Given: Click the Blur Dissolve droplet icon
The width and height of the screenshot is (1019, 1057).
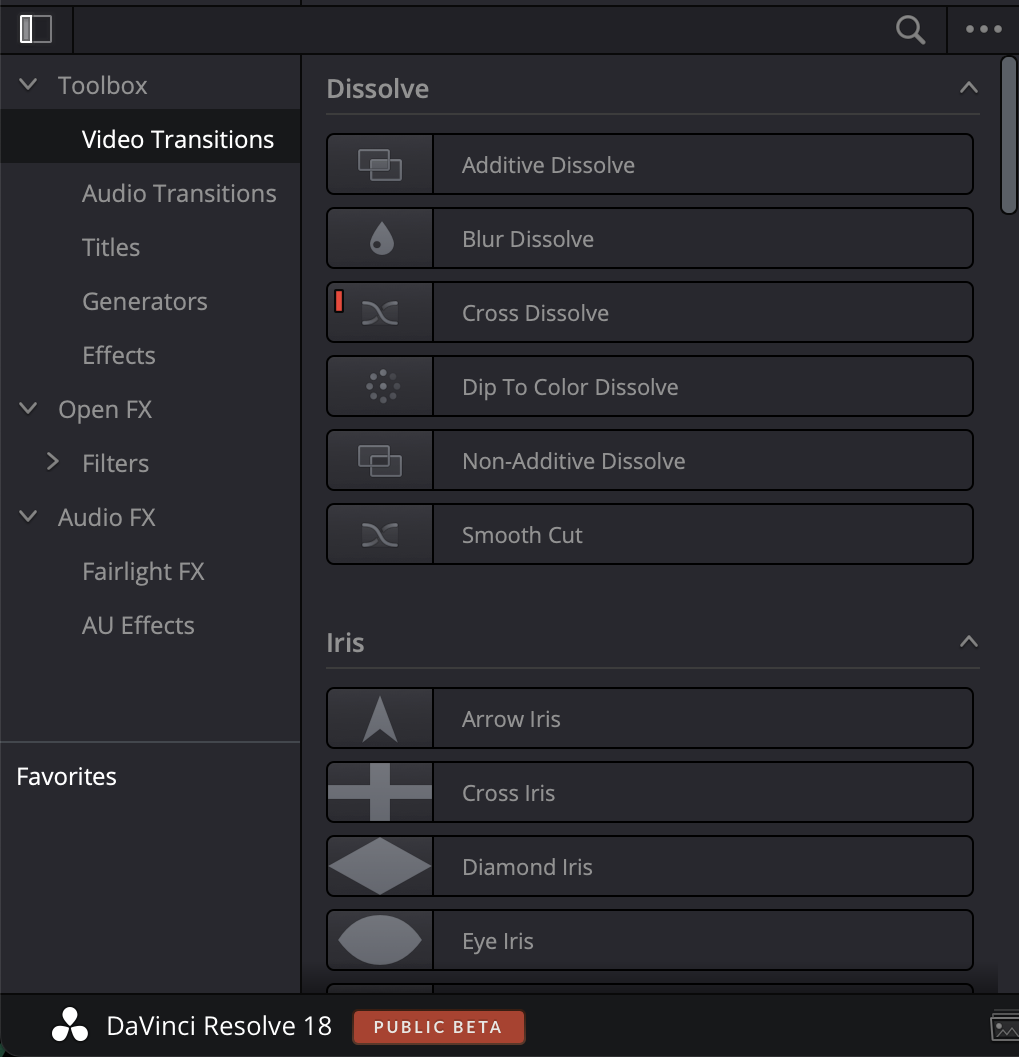Looking at the screenshot, I should (x=378, y=237).
